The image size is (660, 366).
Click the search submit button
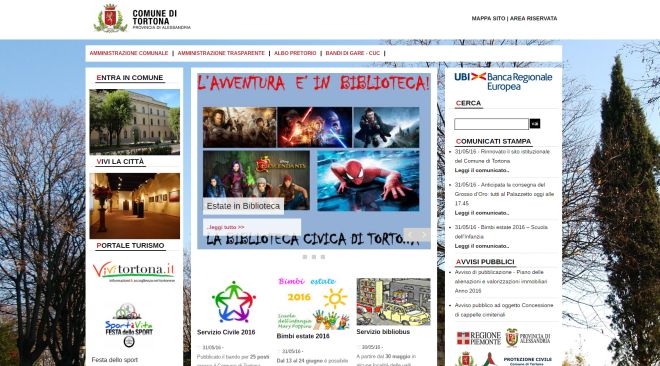535,124
